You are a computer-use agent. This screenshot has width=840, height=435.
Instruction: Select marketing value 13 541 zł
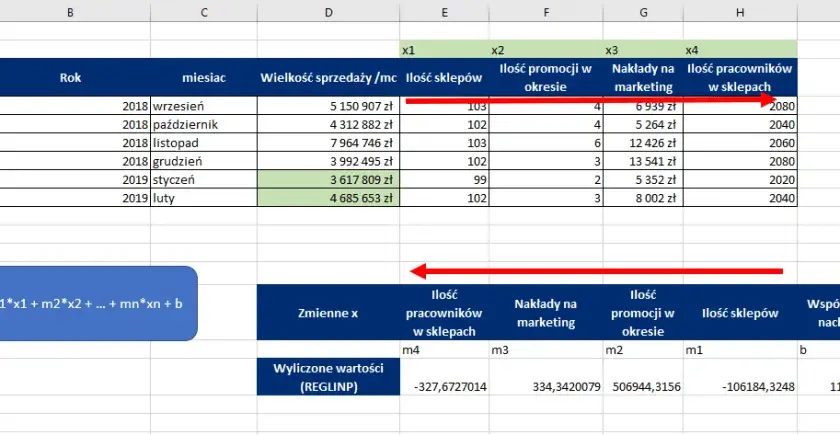coord(643,161)
